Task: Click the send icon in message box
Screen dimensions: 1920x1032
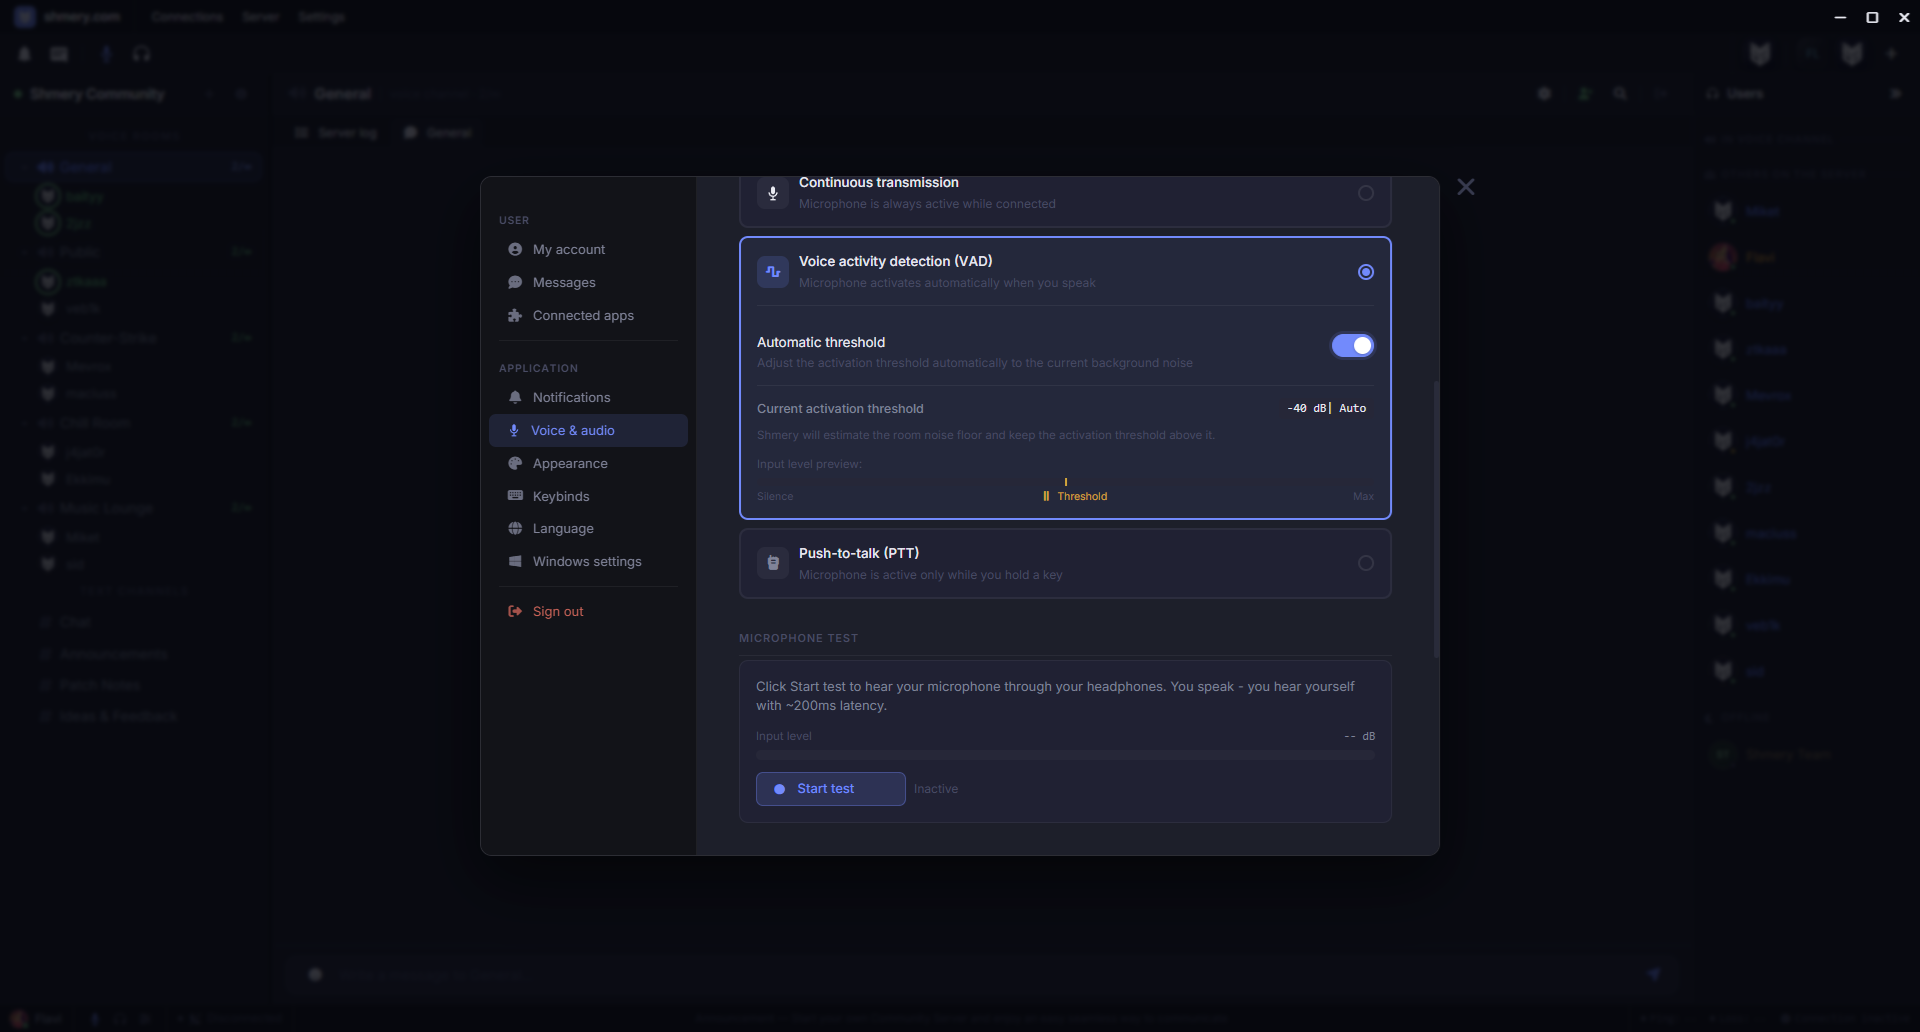Action: [1654, 974]
